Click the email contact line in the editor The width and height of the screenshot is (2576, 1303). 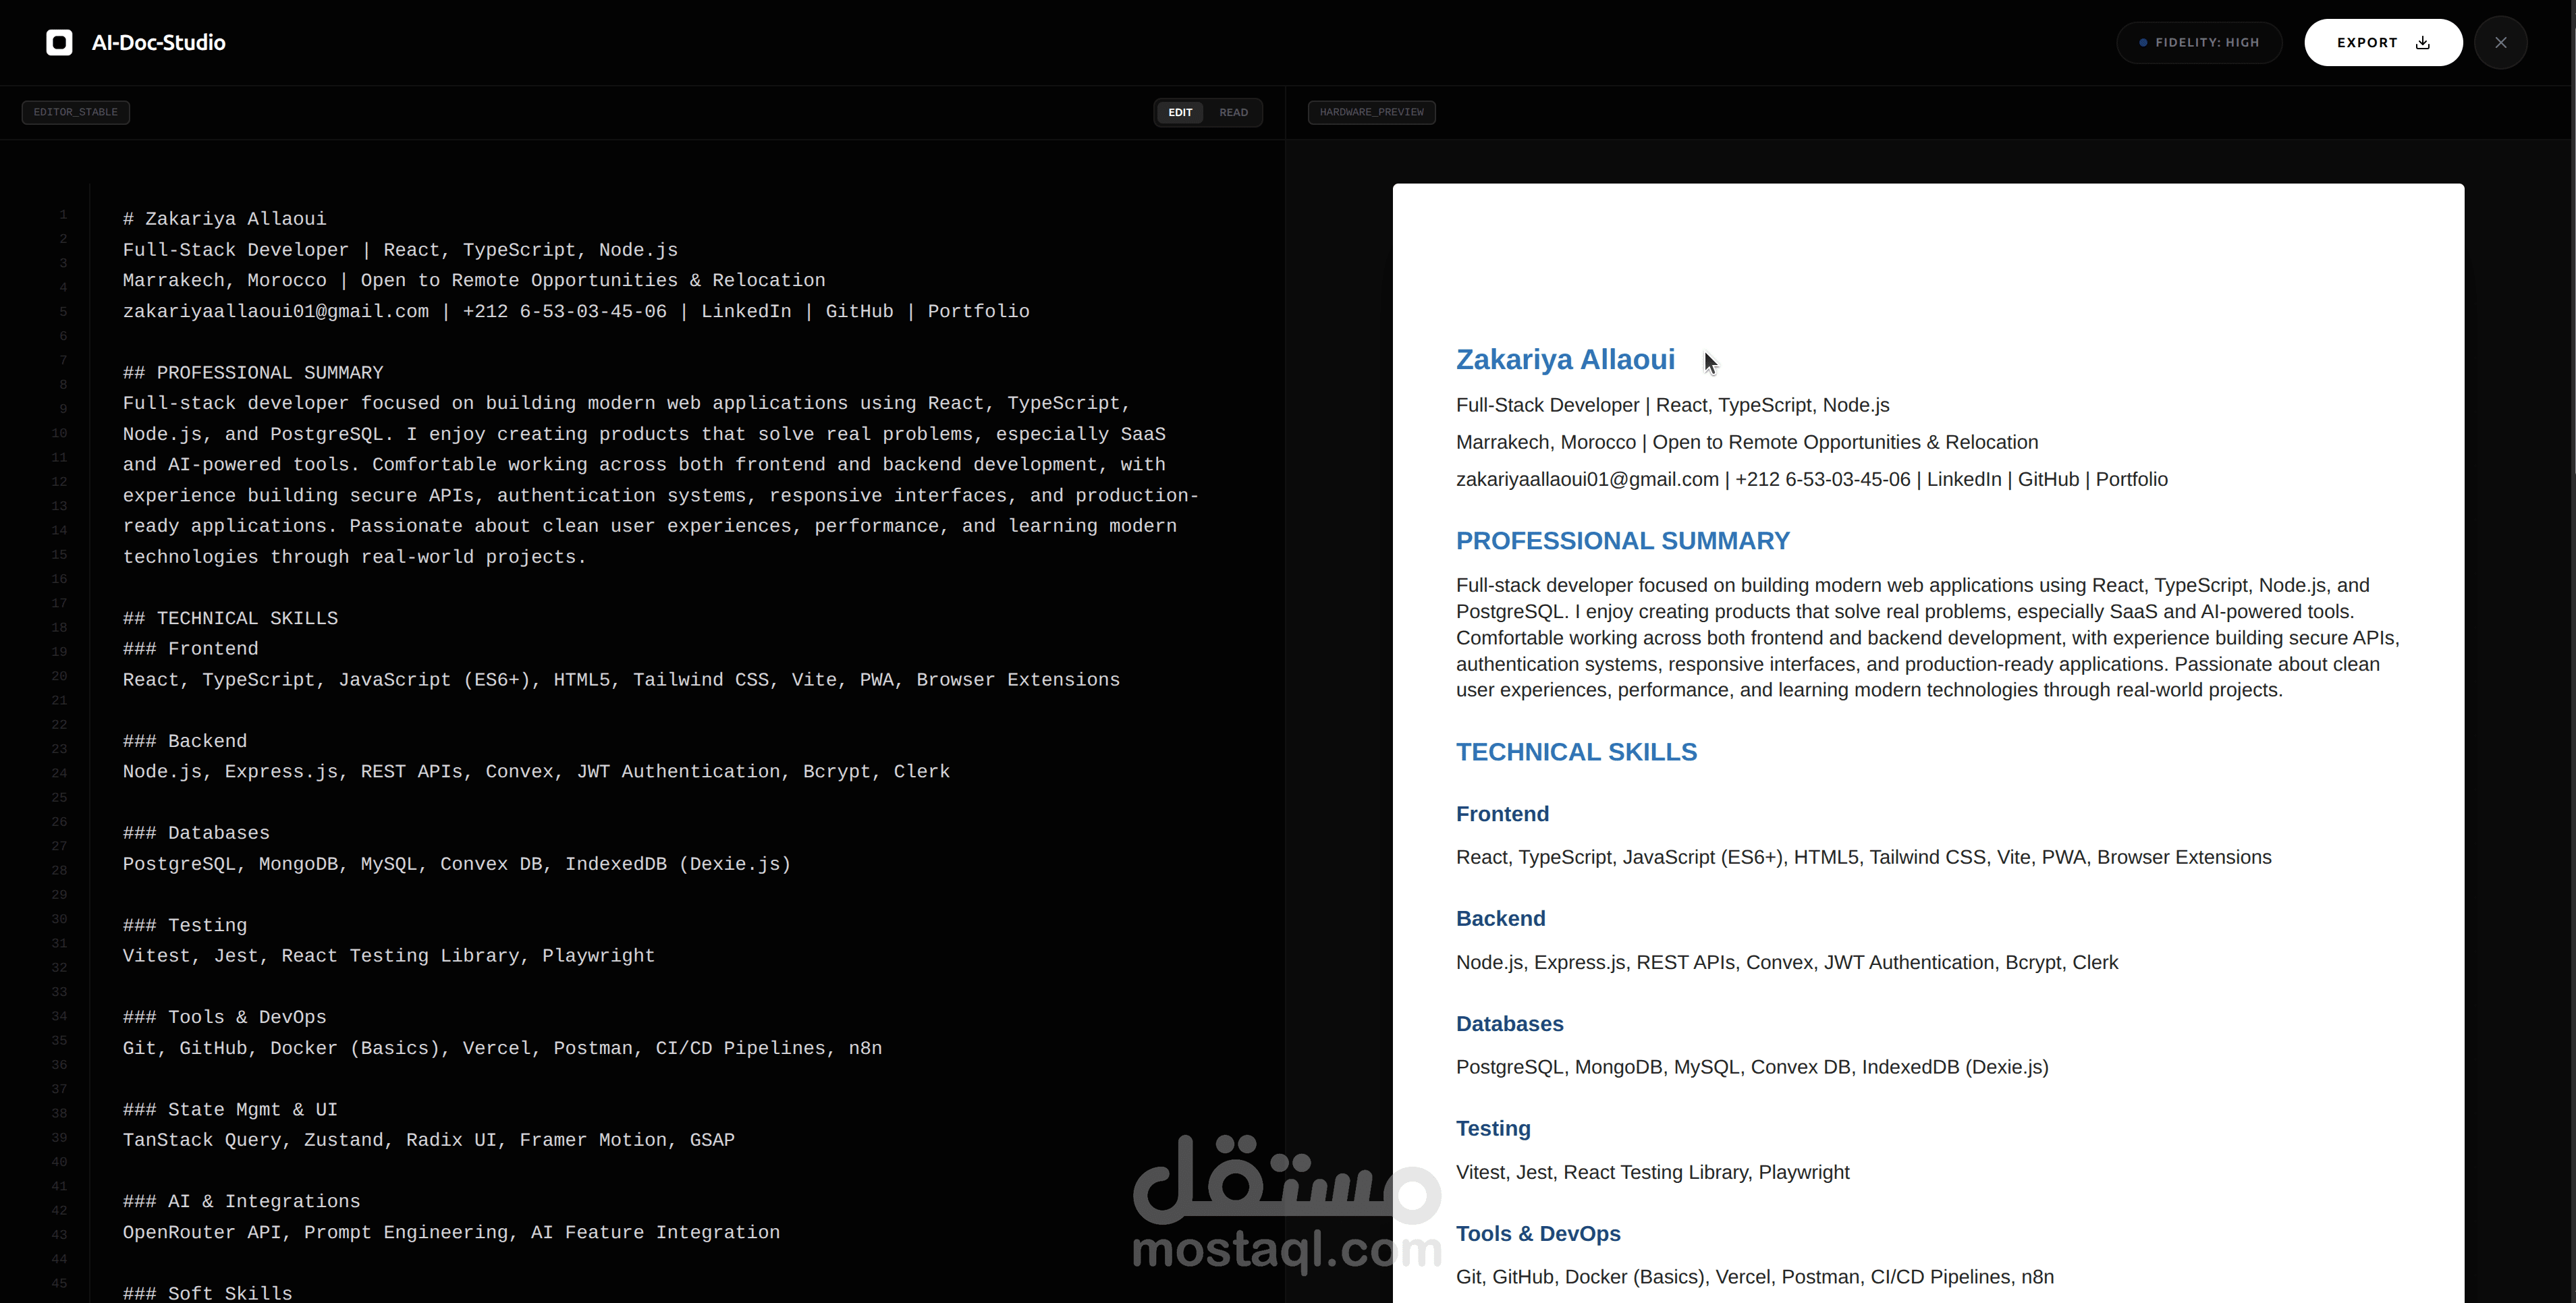click(576, 311)
